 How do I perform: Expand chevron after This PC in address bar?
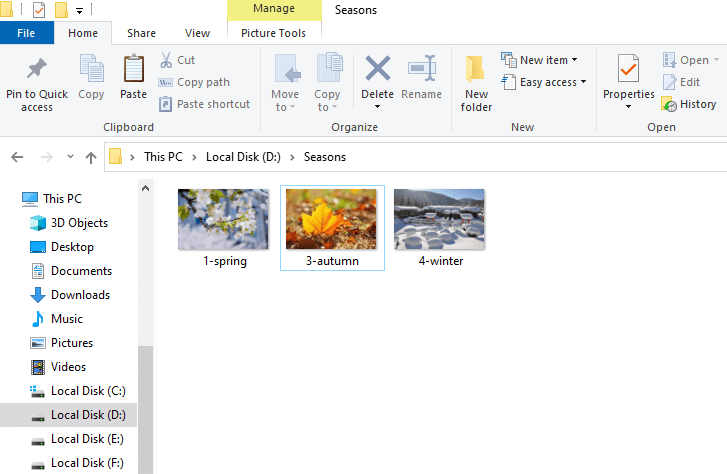click(x=194, y=157)
